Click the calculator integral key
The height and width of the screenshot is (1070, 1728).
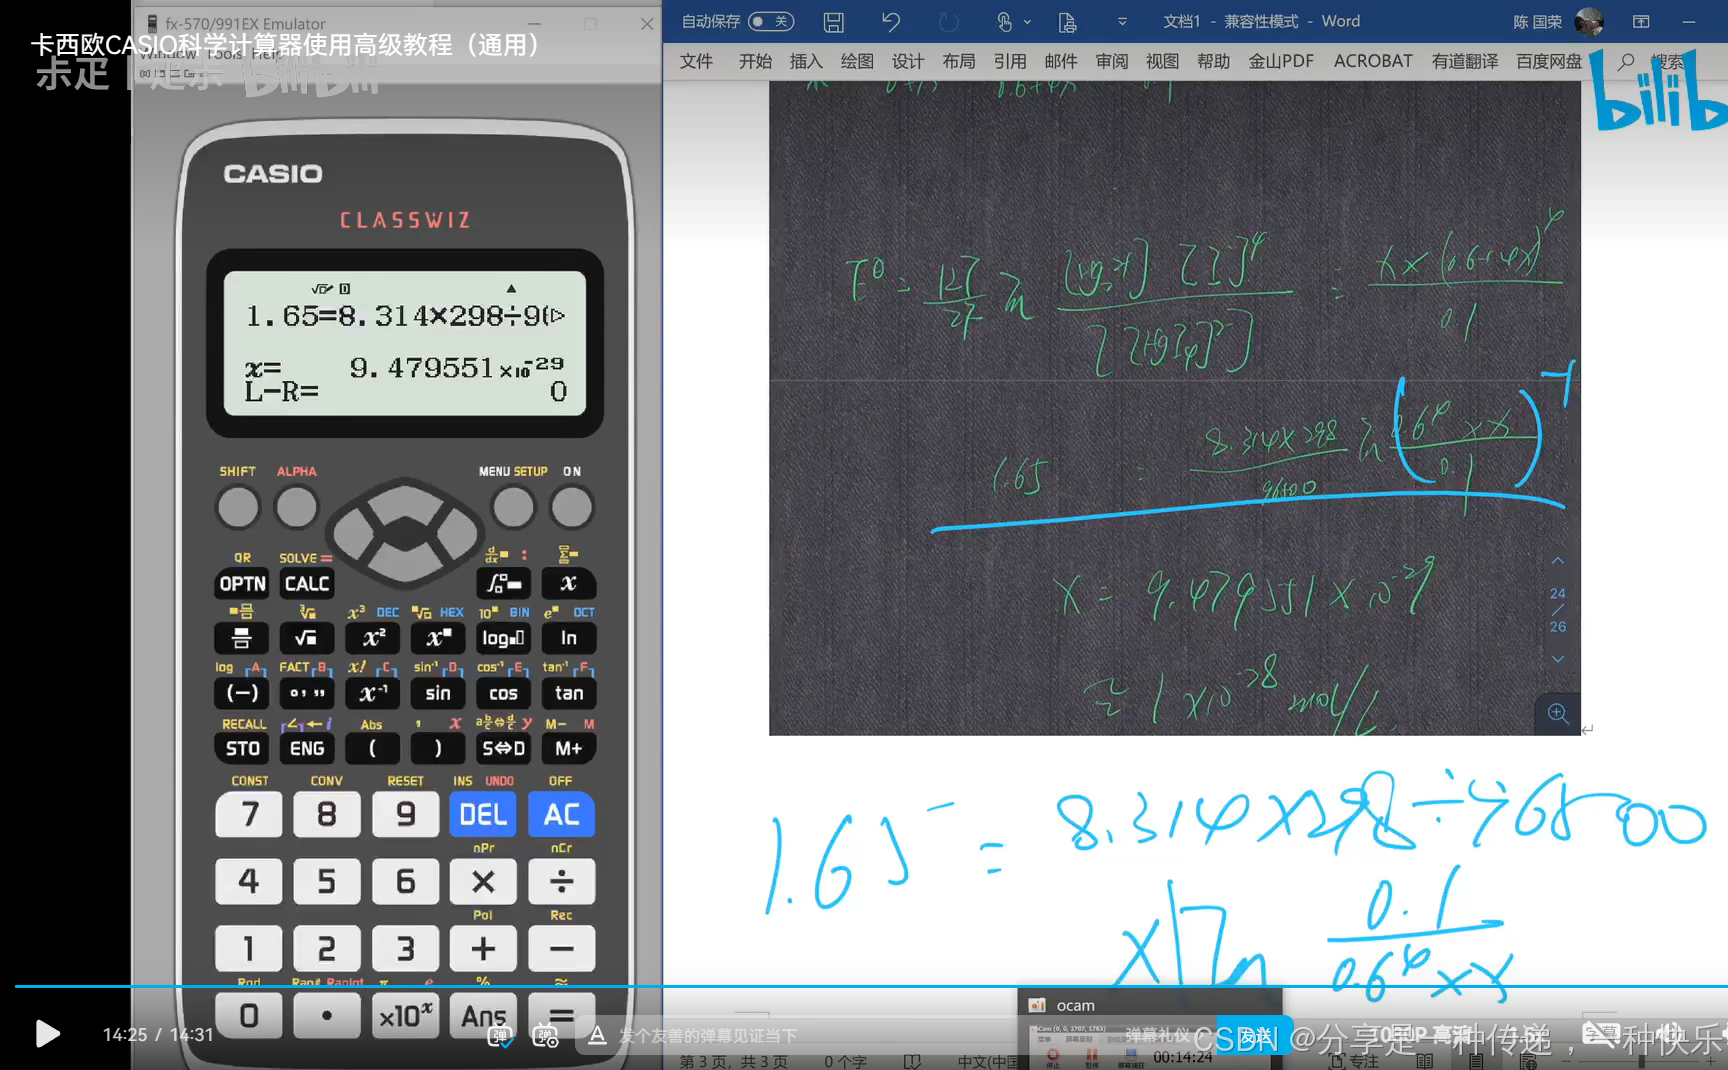coord(503,583)
